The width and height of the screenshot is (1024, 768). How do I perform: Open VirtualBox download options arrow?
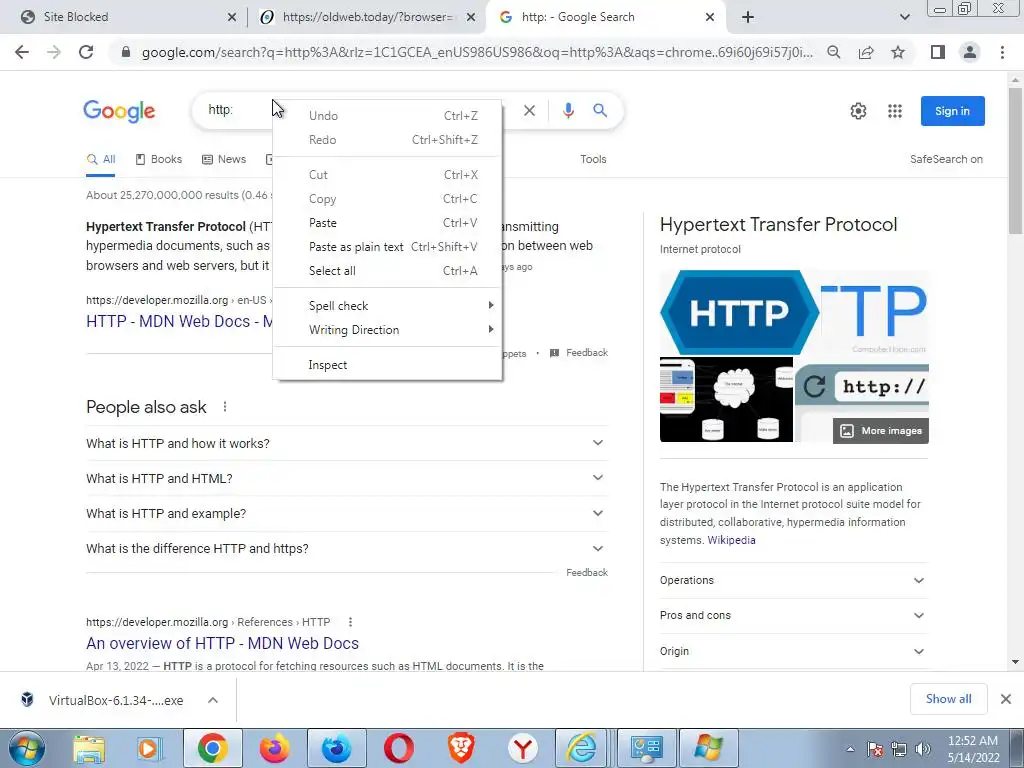click(213, 700)
